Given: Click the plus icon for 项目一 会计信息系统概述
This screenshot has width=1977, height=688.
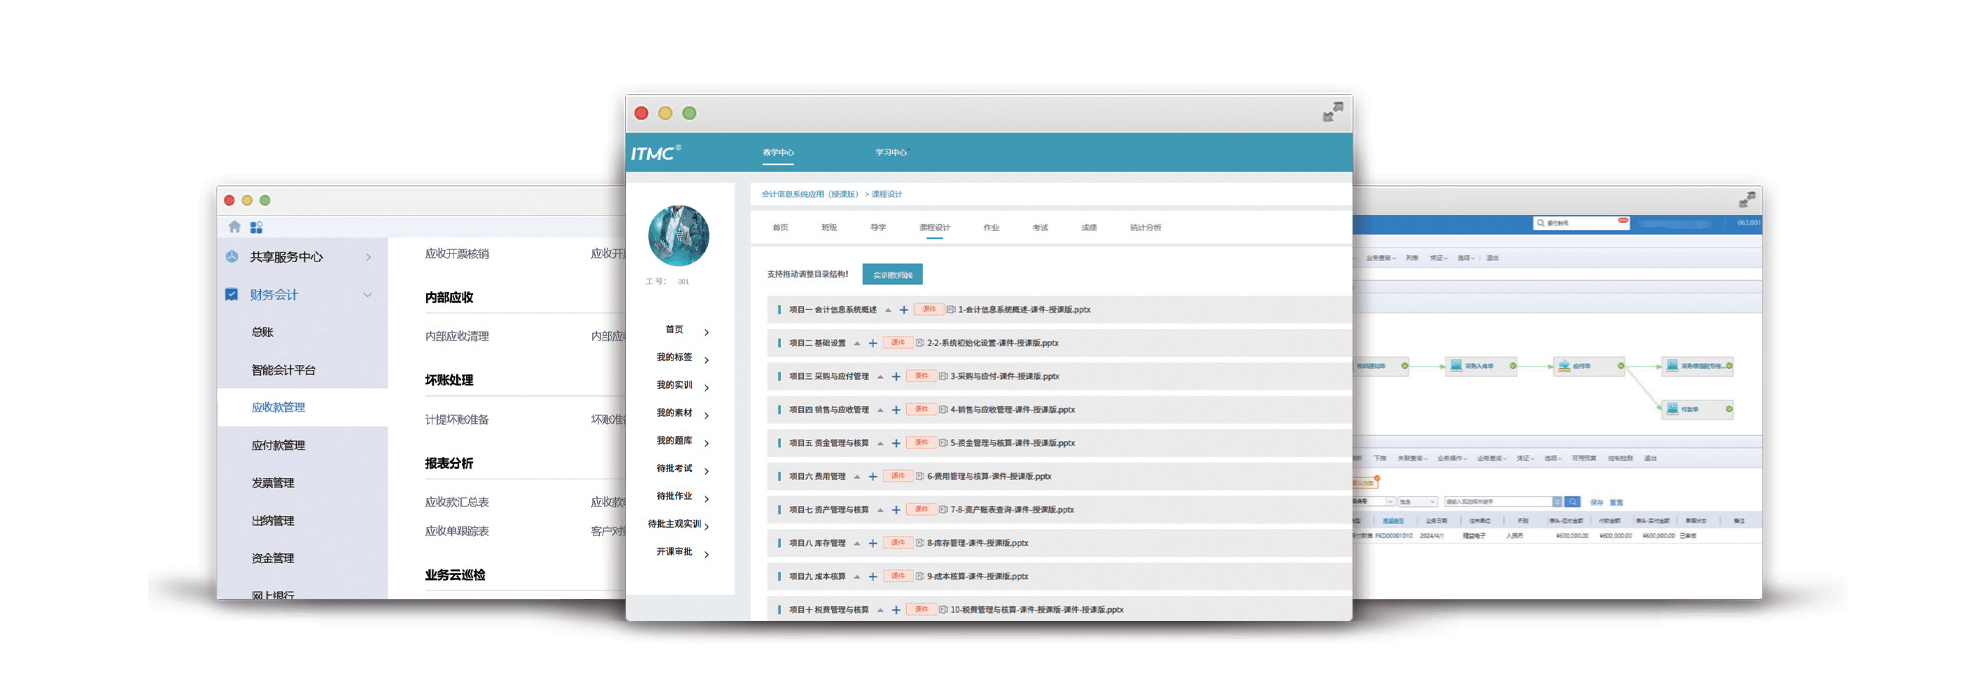Looking at the screenshot, I should click(903, 310).
